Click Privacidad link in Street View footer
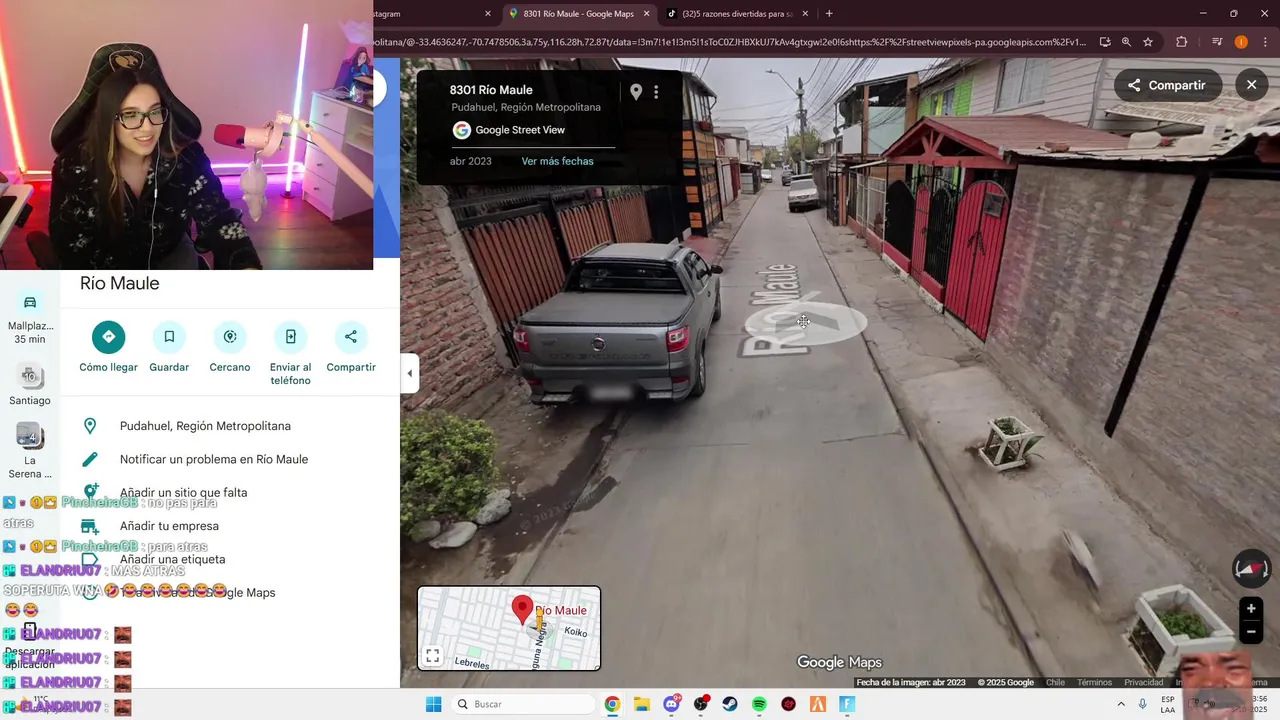The image size is (1280, 720). pyautogui.click(x=1143, y=682)
